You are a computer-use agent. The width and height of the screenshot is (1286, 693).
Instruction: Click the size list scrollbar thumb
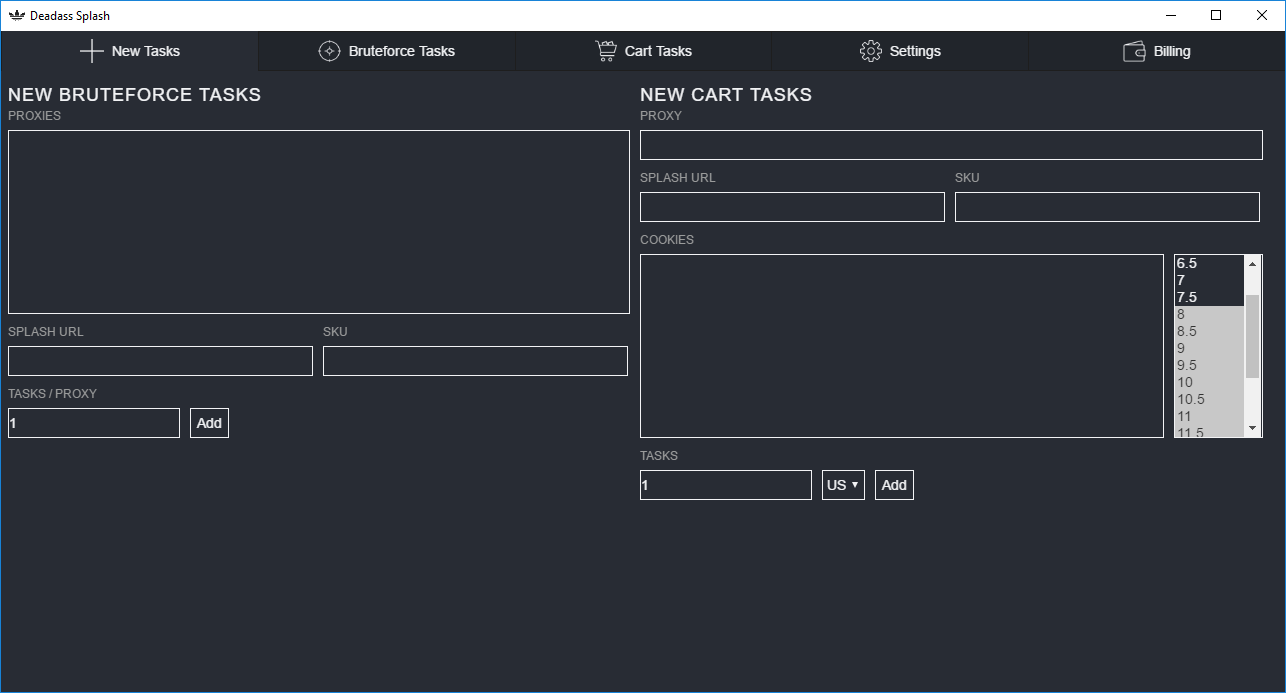[x=1253, y=336]
